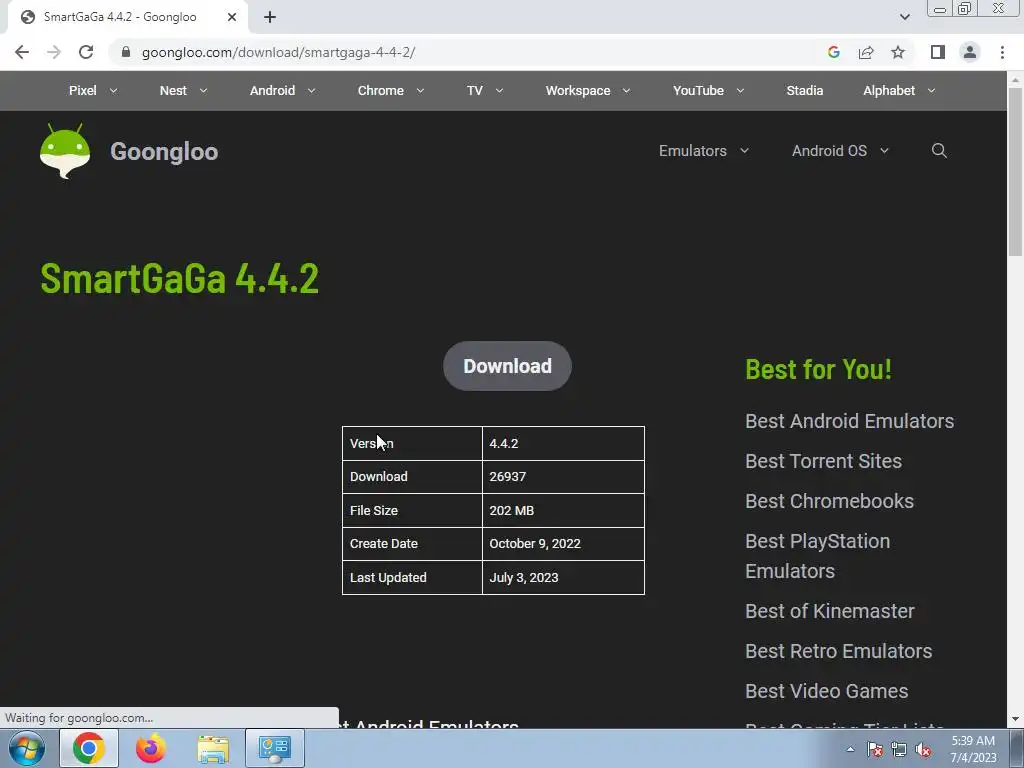Click the '26937' download count cell
The height and width of the screenshot is (768, 1024).
[563, 477]
